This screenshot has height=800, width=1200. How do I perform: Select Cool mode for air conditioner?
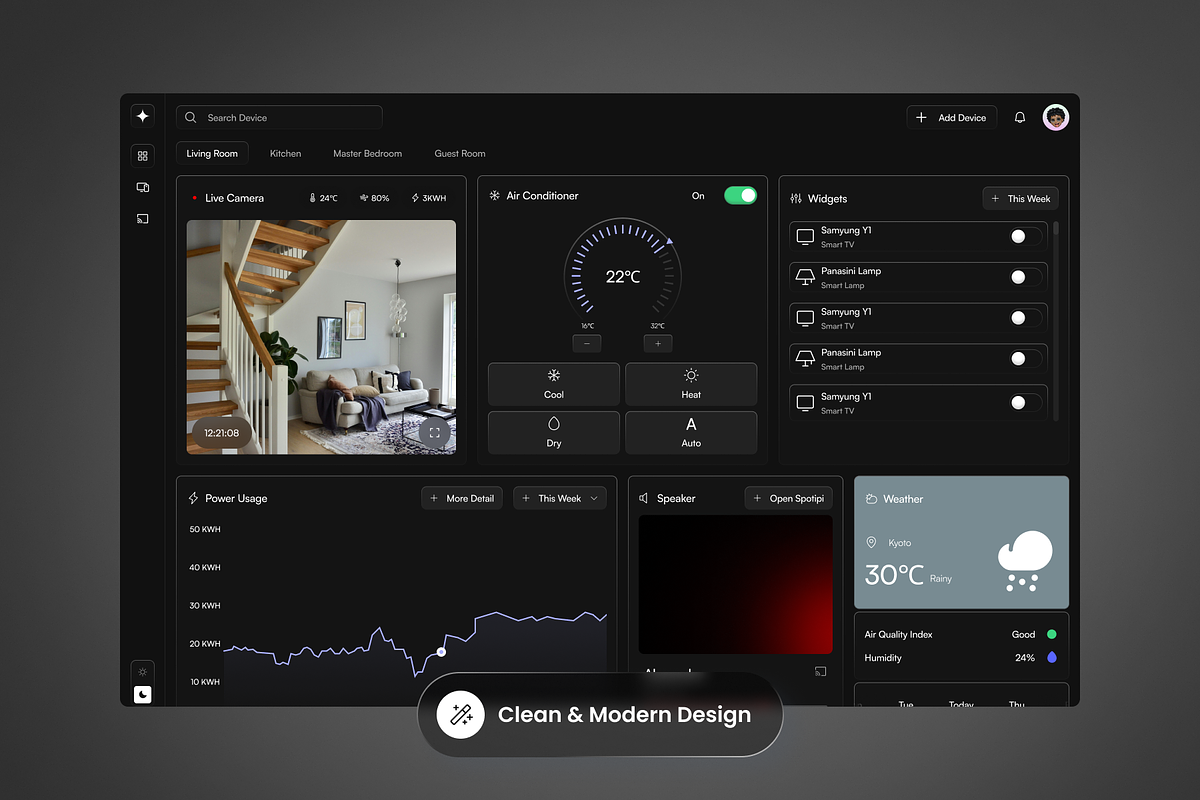coord(554,384)
